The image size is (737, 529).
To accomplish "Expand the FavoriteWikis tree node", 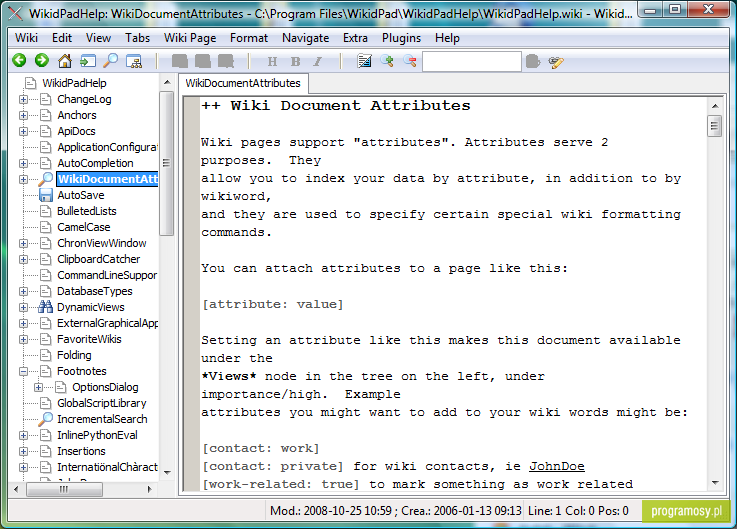I will tap(23, 339).
